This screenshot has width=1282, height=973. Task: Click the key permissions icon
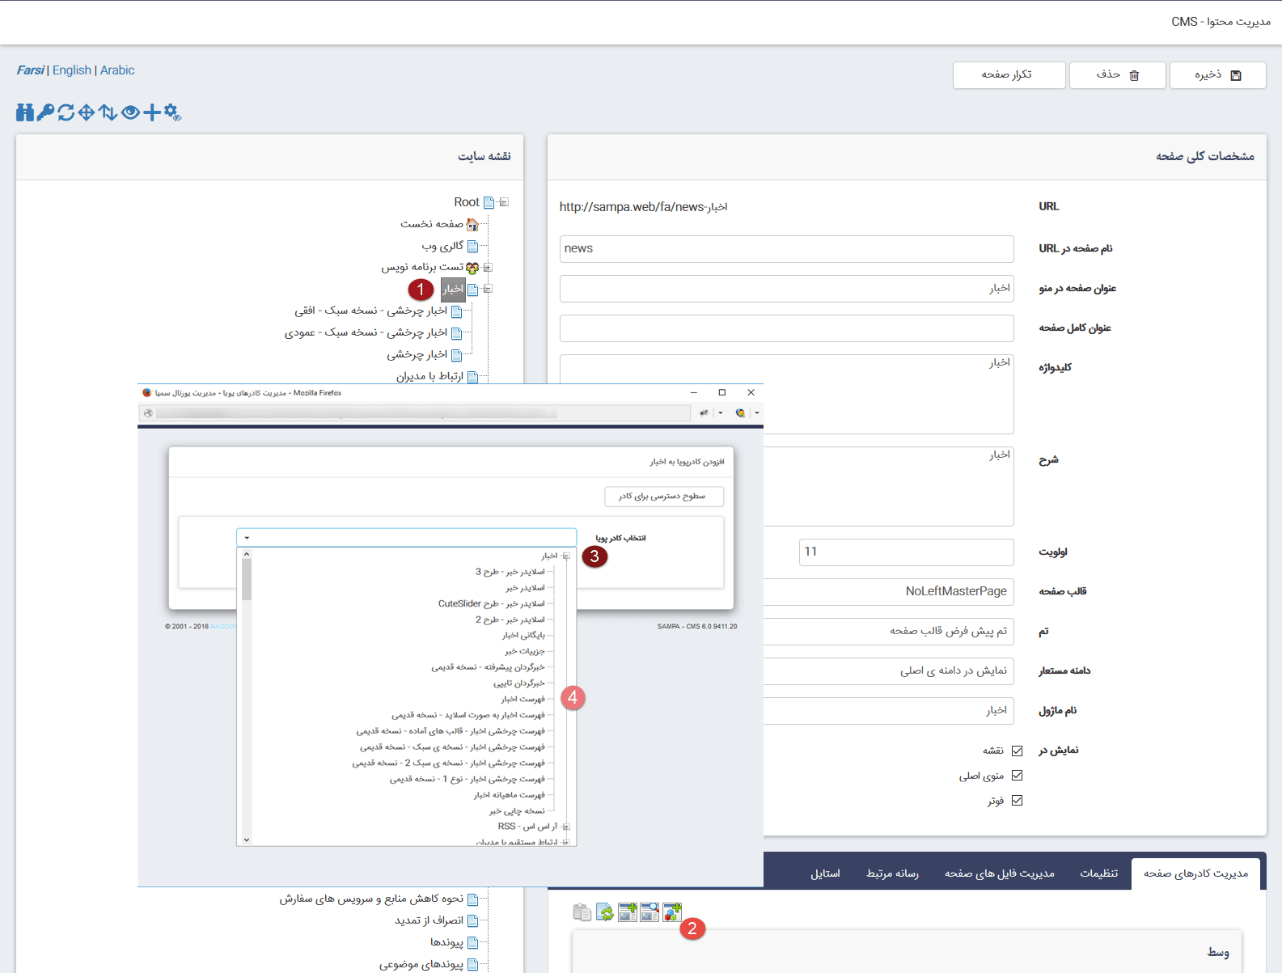point(45,112)
